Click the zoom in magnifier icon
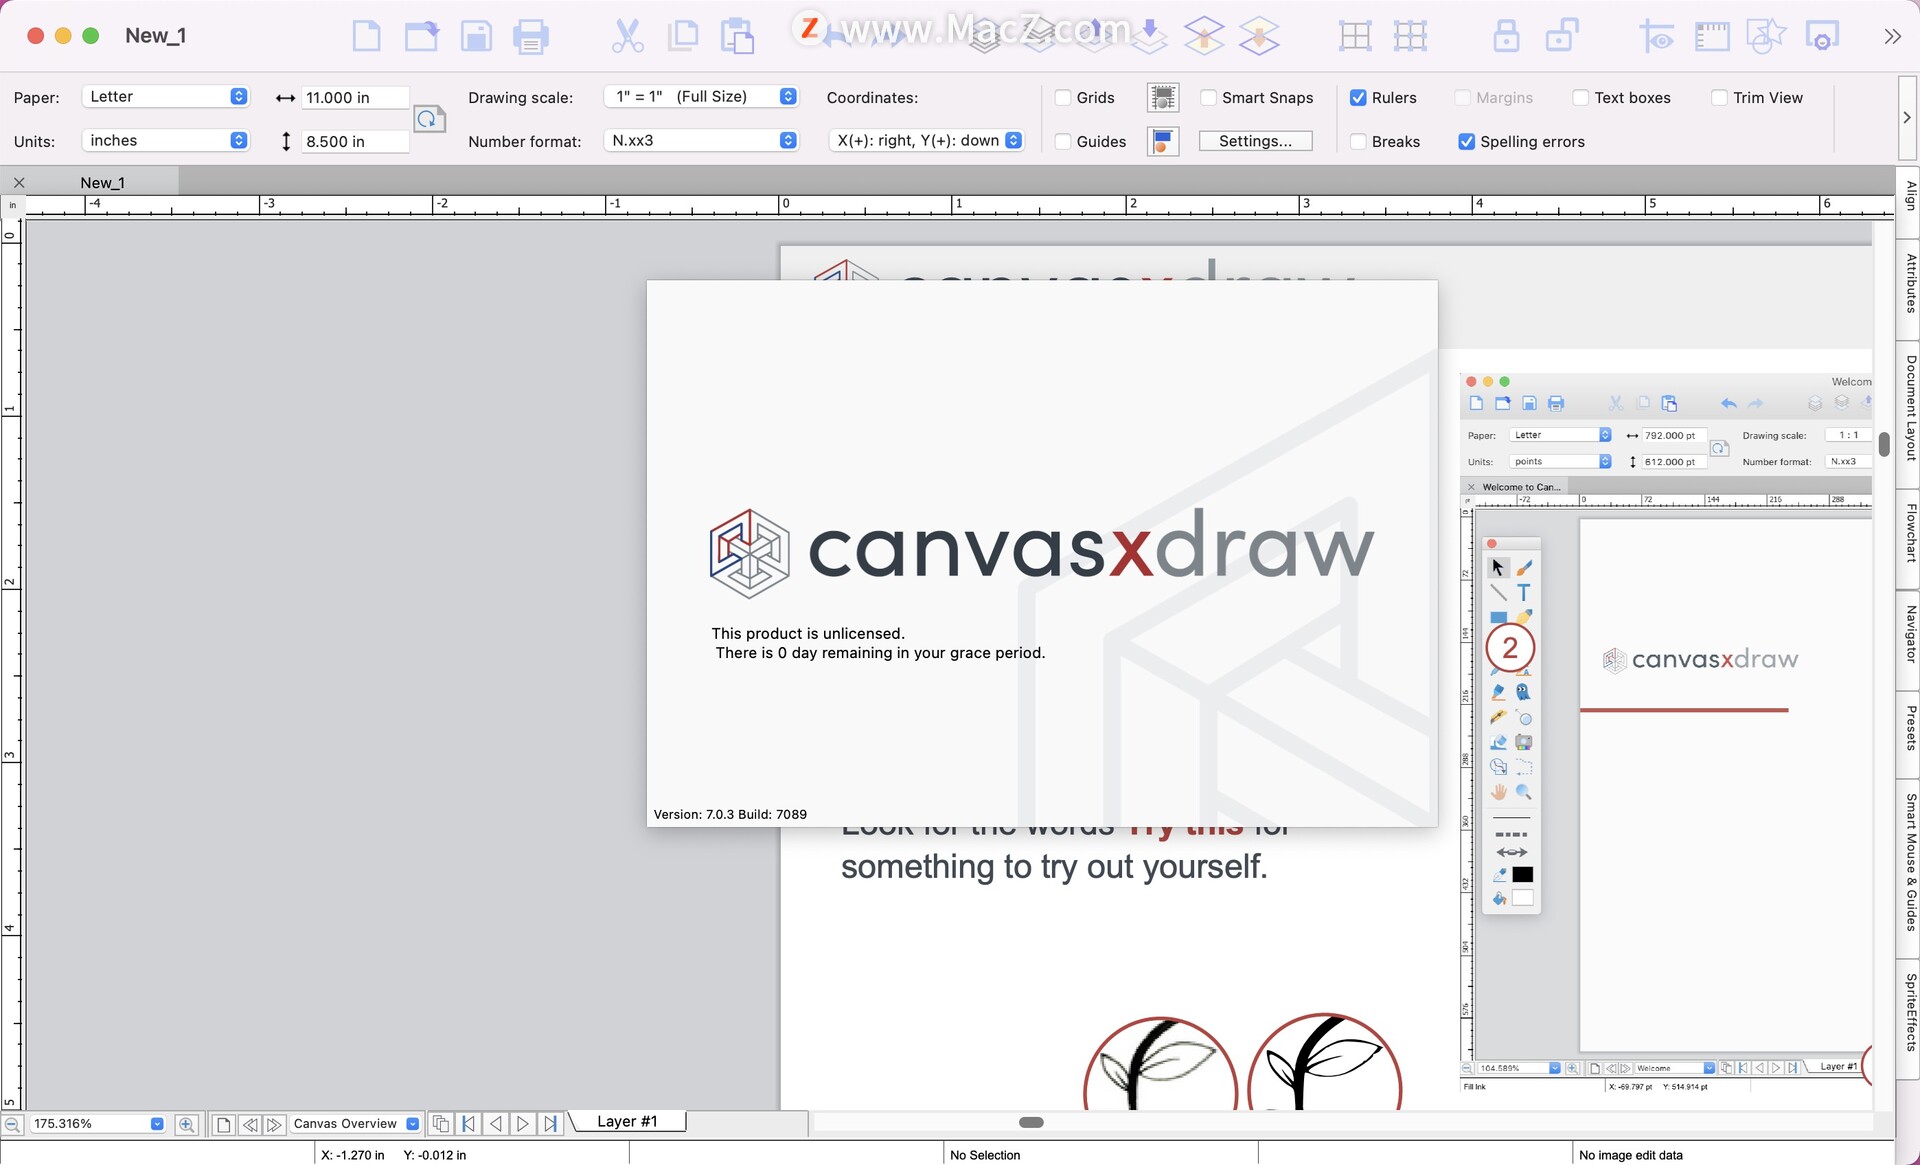 point(186,1124)
